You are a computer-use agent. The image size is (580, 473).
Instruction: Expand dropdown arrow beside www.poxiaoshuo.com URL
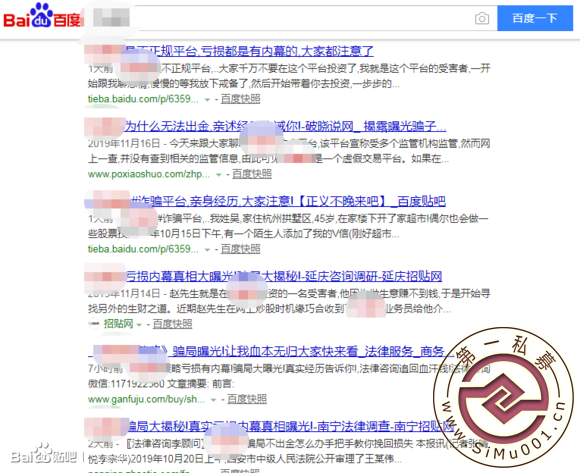click(x=219, y=175)
